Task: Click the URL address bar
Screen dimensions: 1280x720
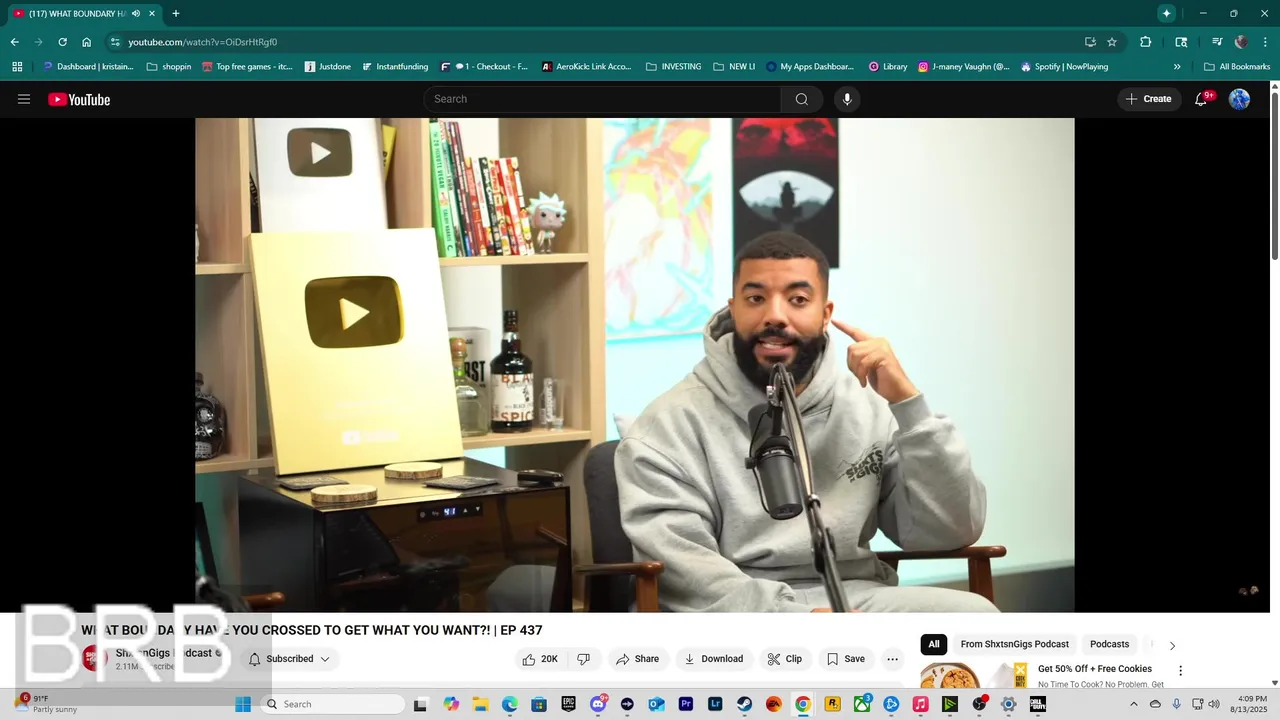Action: 600,42
